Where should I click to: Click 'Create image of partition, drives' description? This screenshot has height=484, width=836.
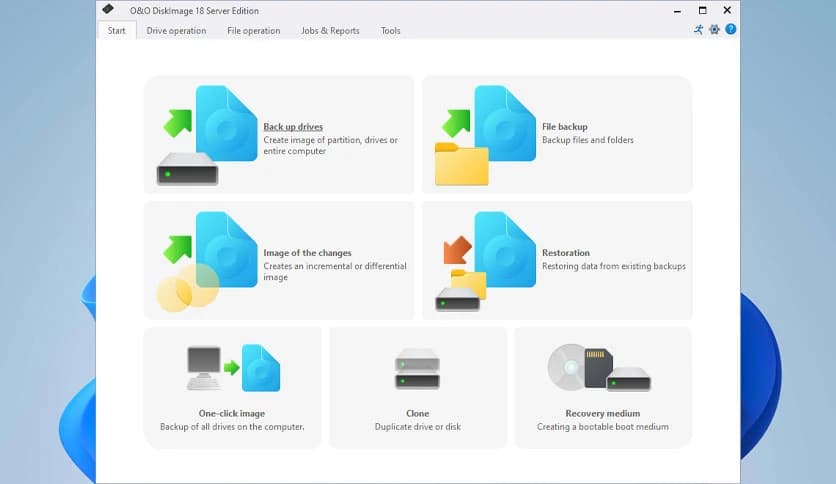[331, 146]
